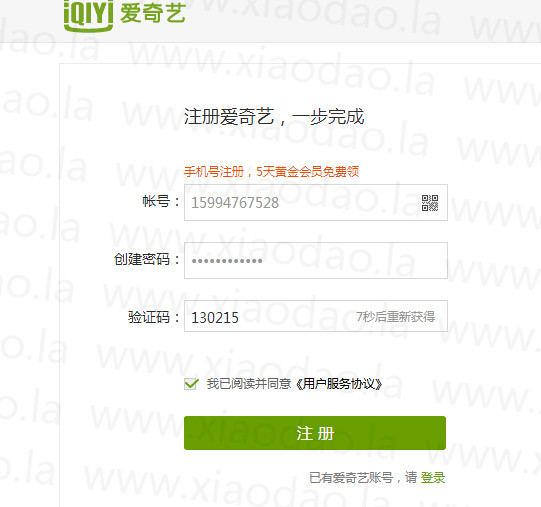This screenshot has height=507, width=541.
Task: Click the 爱奇艺 Chinese wordmark in header
Action: [153, 14]
